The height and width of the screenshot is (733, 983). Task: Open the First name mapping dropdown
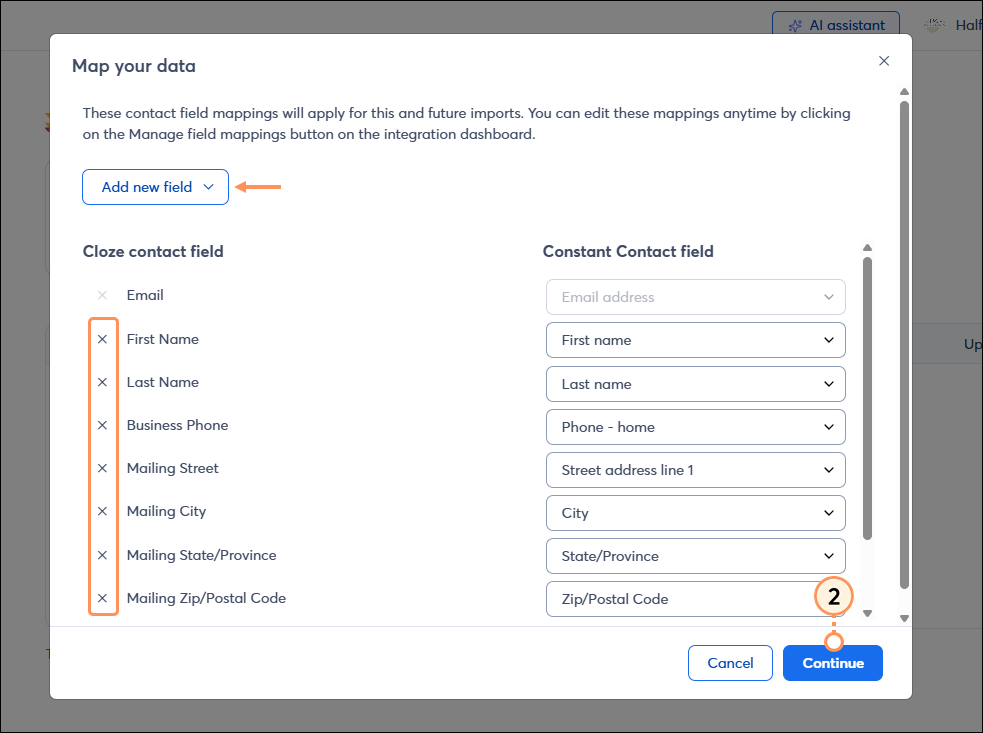(x=695, y=340)
